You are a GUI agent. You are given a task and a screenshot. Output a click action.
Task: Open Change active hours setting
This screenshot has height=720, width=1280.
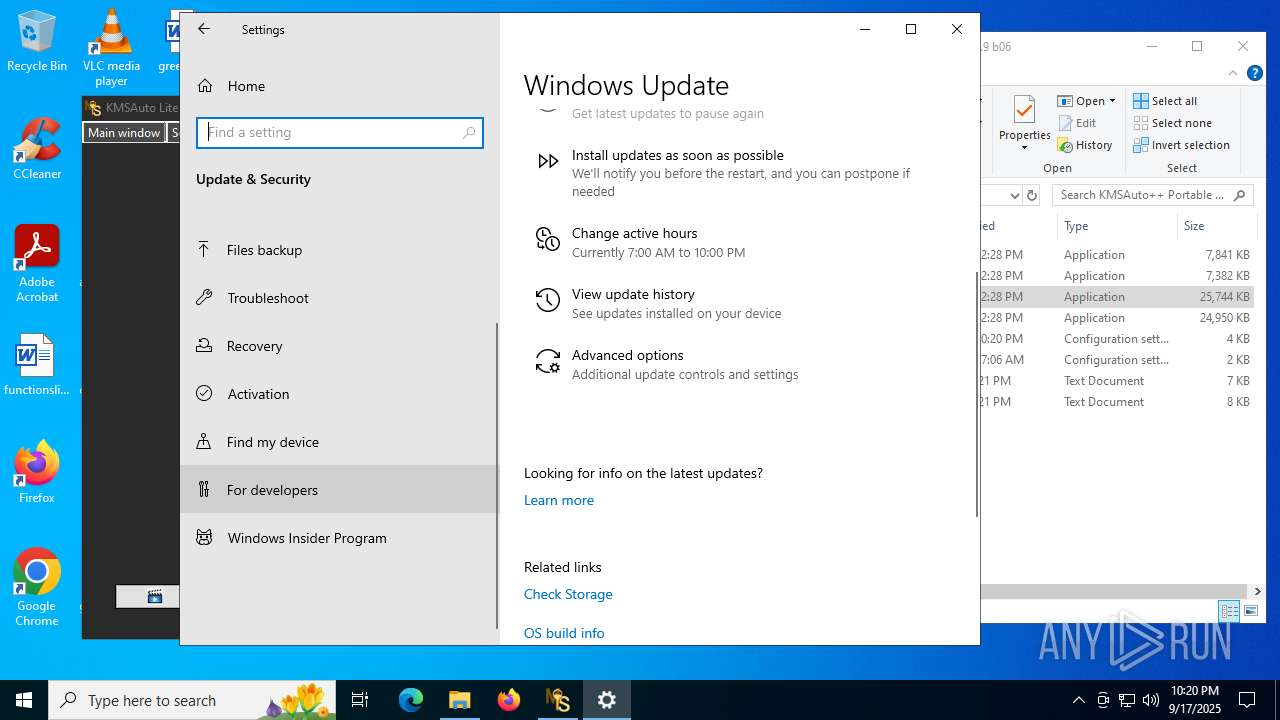(740, 242)
